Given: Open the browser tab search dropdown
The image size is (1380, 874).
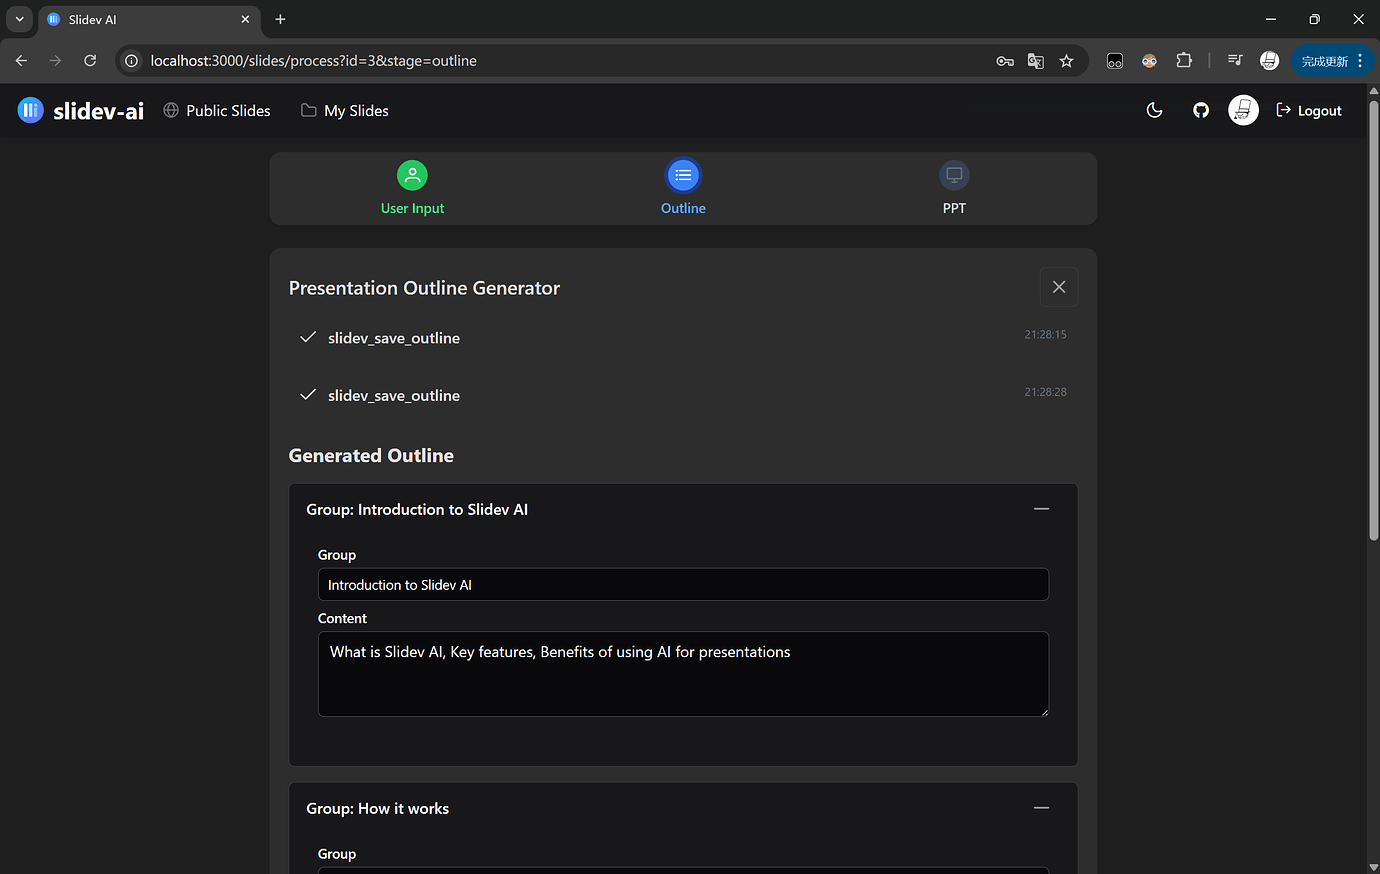Looking at the screenshot, I should coord(19,19).
